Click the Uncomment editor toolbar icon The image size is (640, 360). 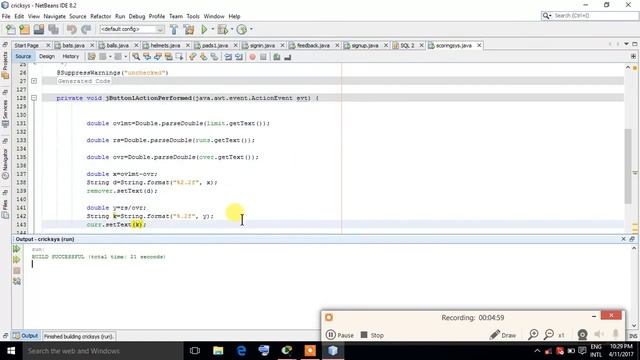click(x=288, y=57)
